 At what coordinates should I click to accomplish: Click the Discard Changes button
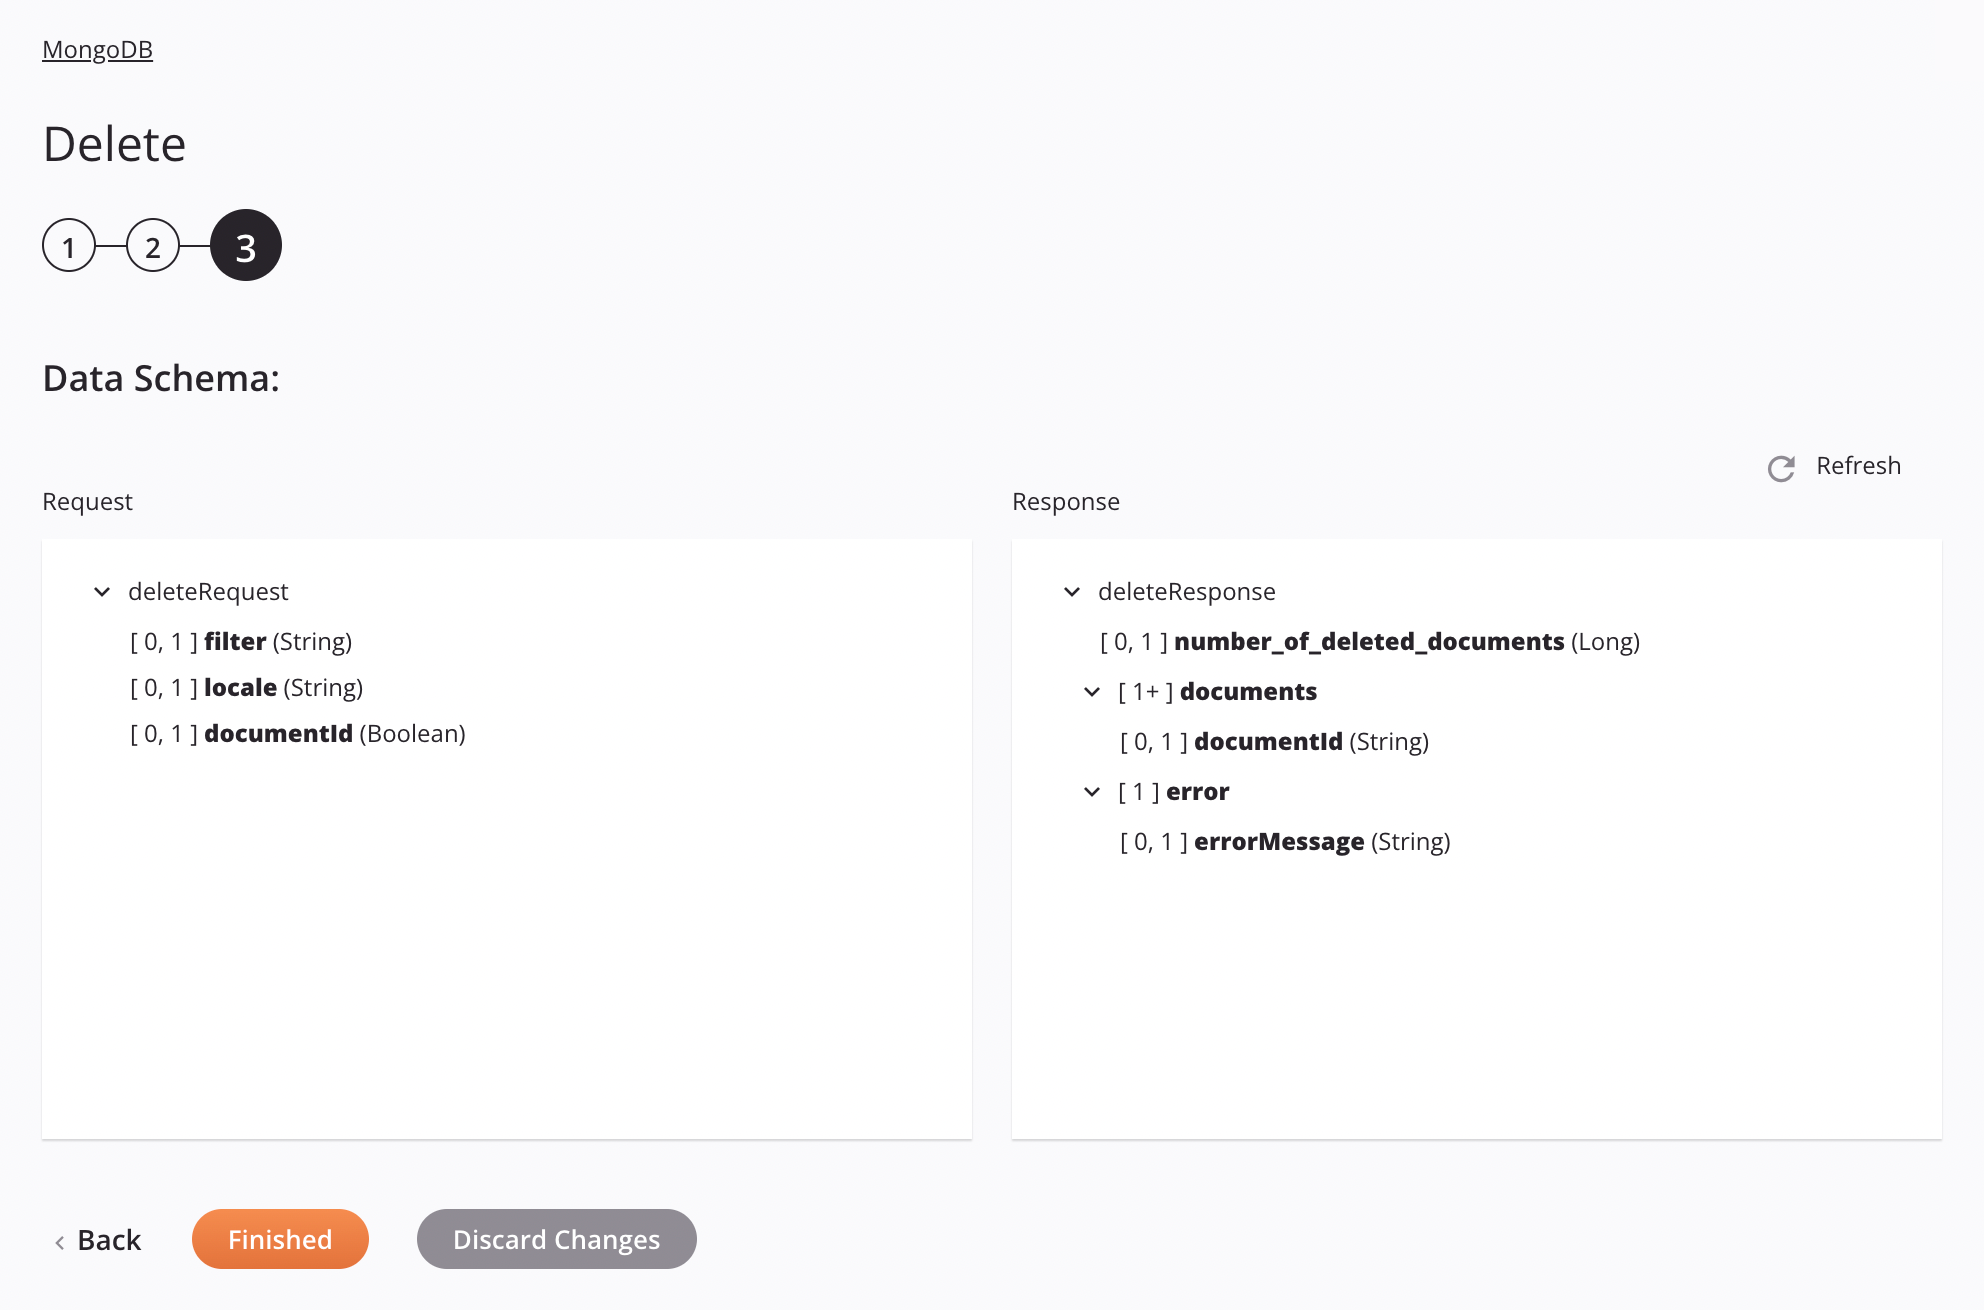[x=556, y=1237]
